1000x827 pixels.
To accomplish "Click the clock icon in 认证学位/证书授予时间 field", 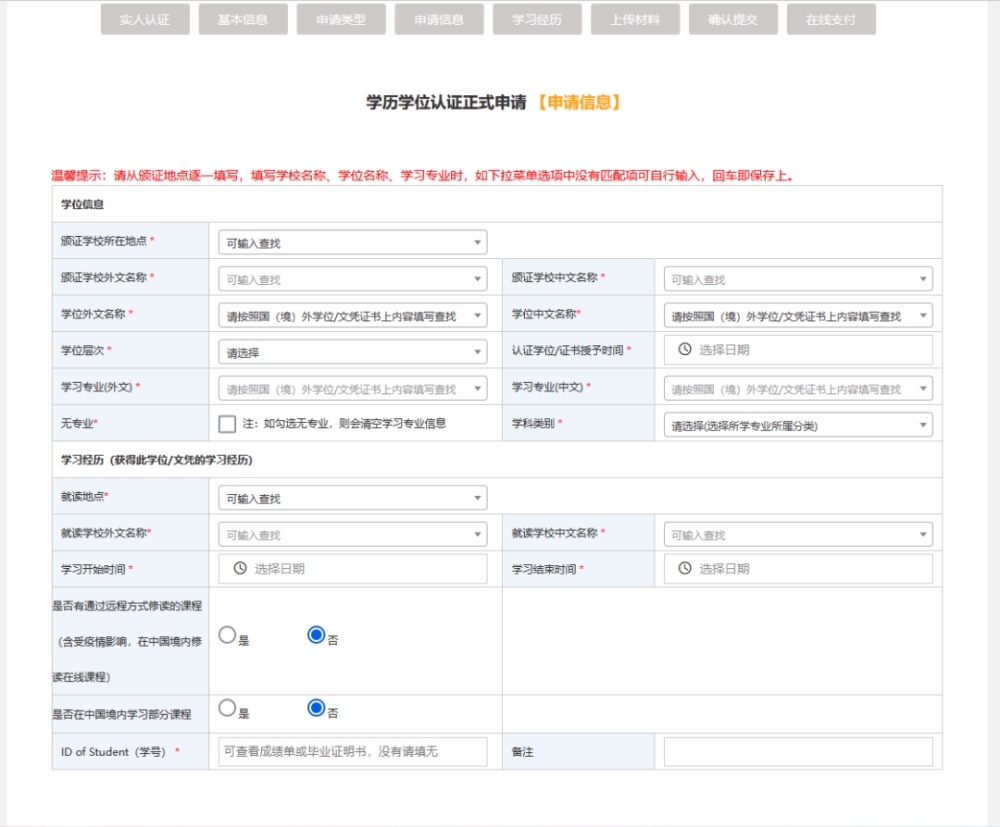I will pos(684,349).
